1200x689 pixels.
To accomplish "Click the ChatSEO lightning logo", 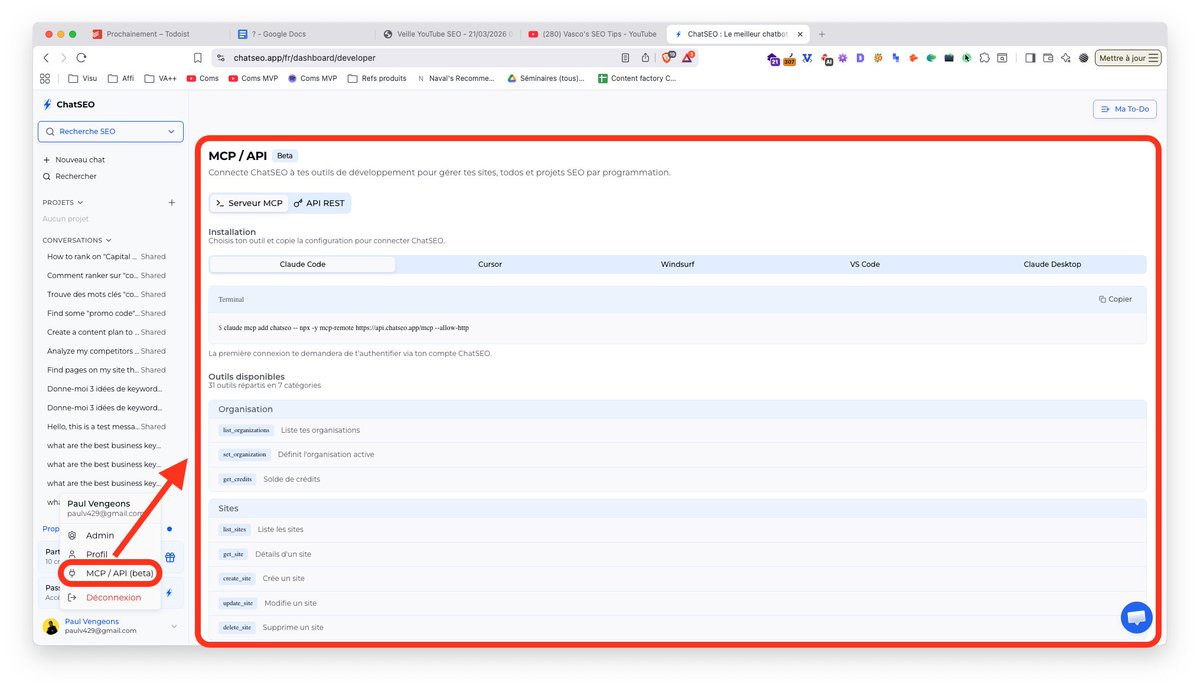I will click(x=47, y=104).
